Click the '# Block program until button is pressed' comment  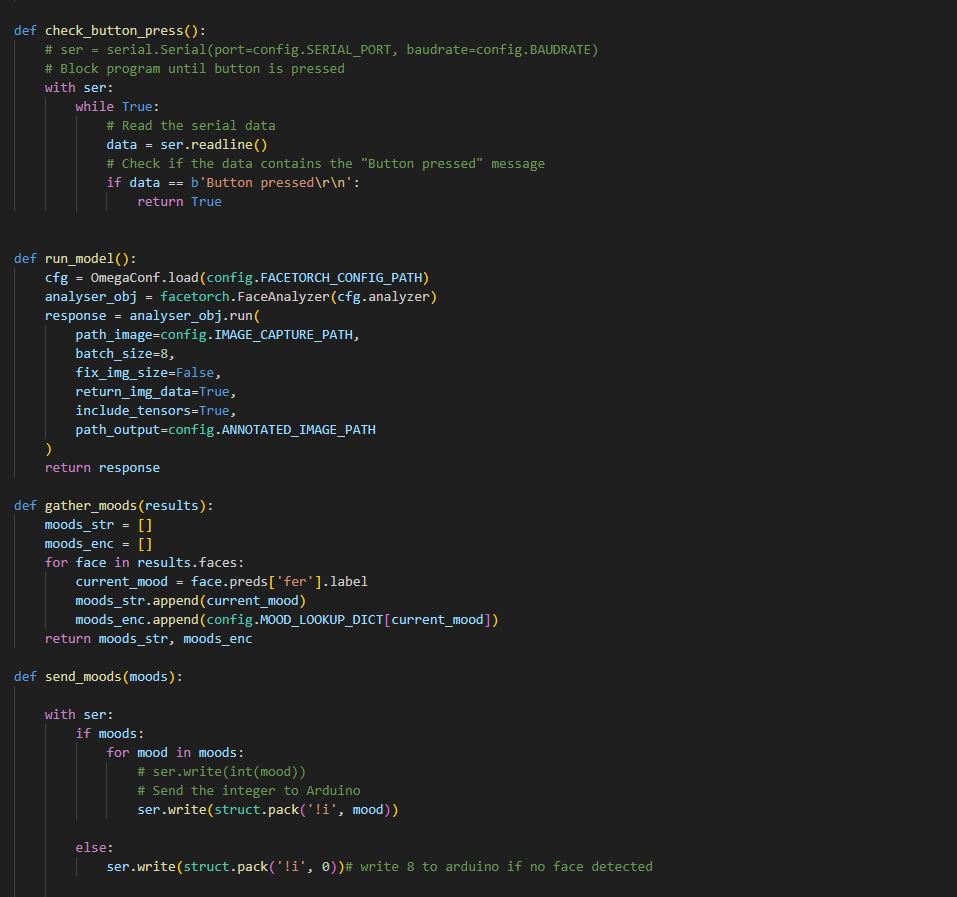click(x=195, y=68)
